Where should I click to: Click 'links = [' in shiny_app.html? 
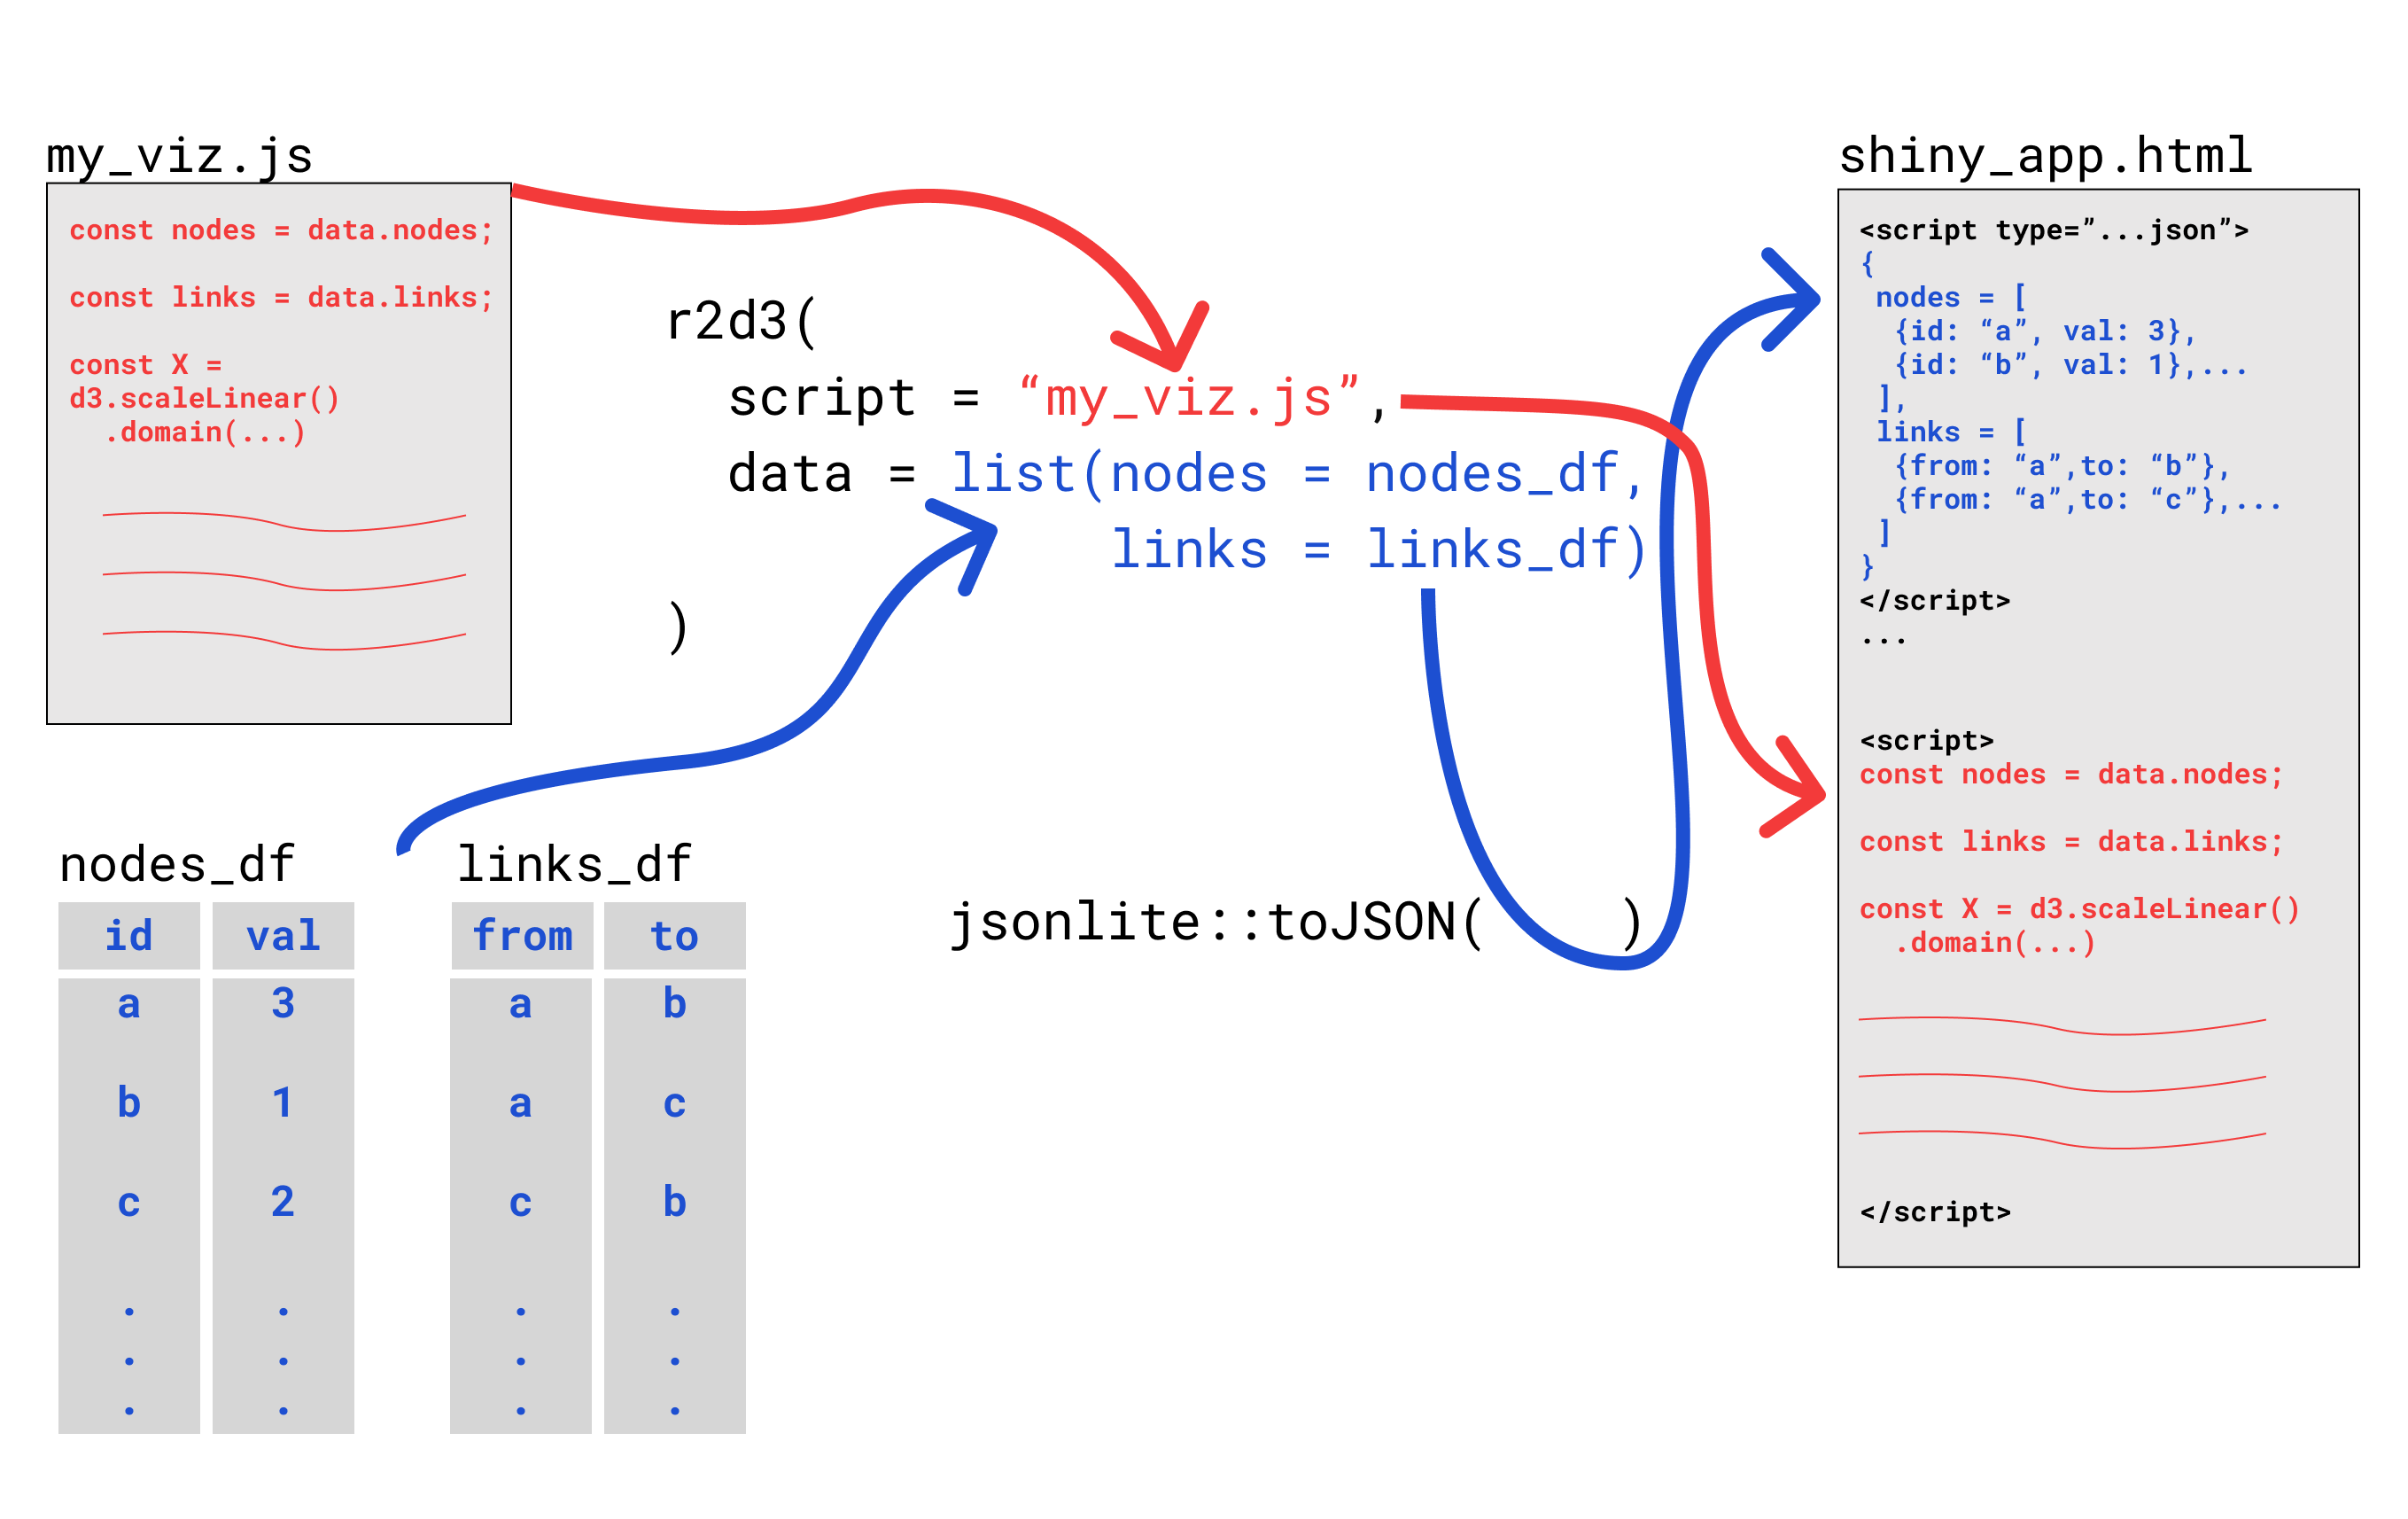tap(1951, 433)
